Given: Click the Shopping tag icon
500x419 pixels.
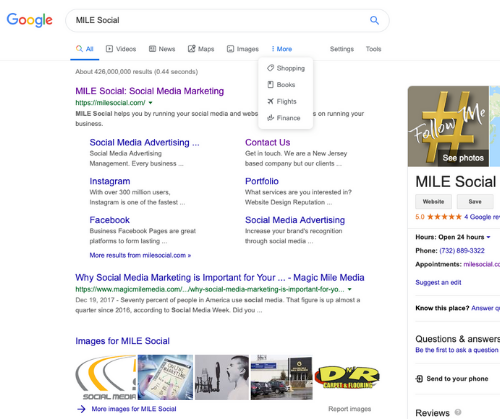Looking at the screenshot, I should click(x=270, y=68).
